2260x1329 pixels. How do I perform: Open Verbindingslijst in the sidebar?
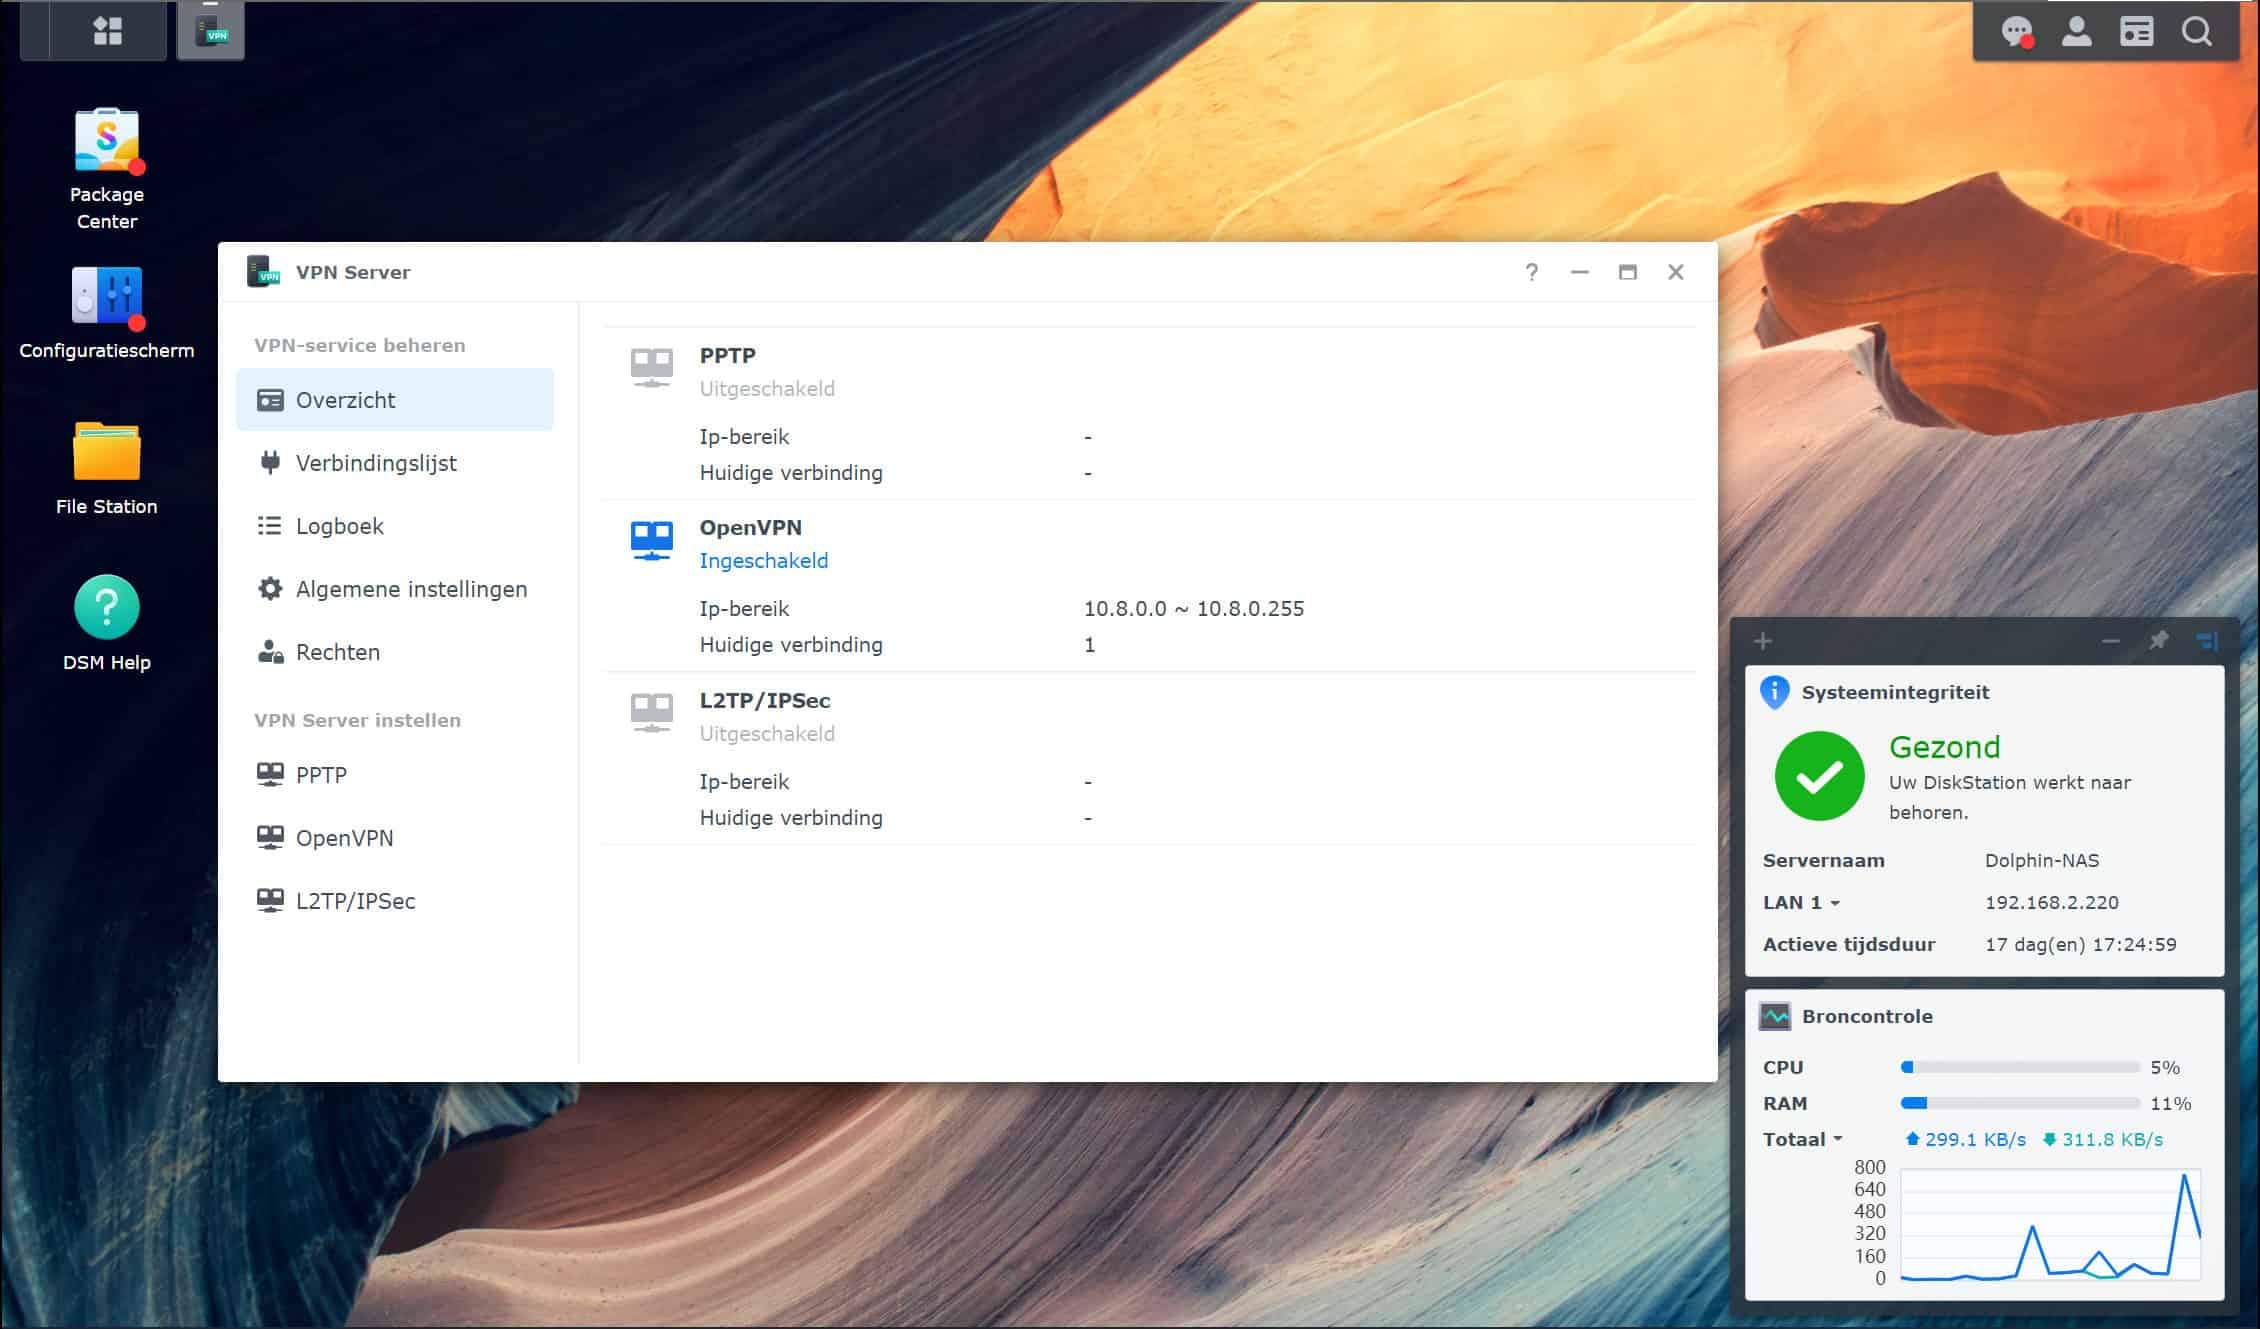(395, 463)
